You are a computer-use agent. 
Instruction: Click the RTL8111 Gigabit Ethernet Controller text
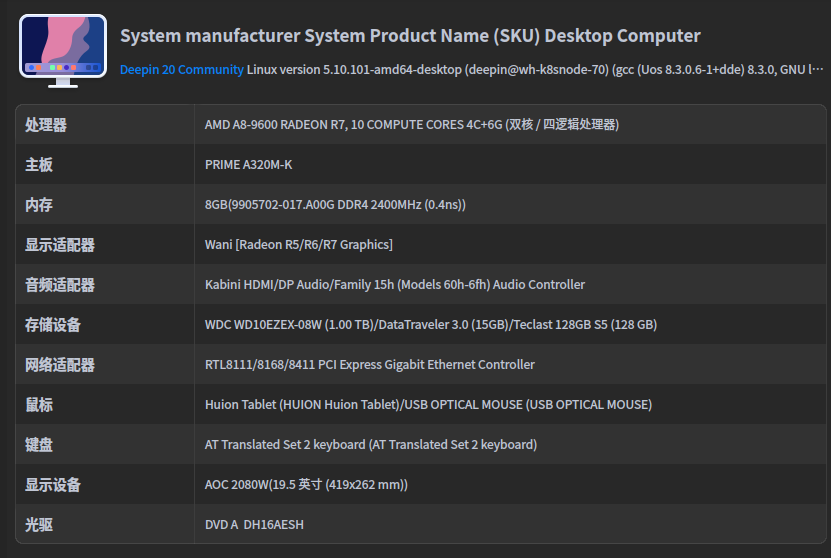pos(369,365)
